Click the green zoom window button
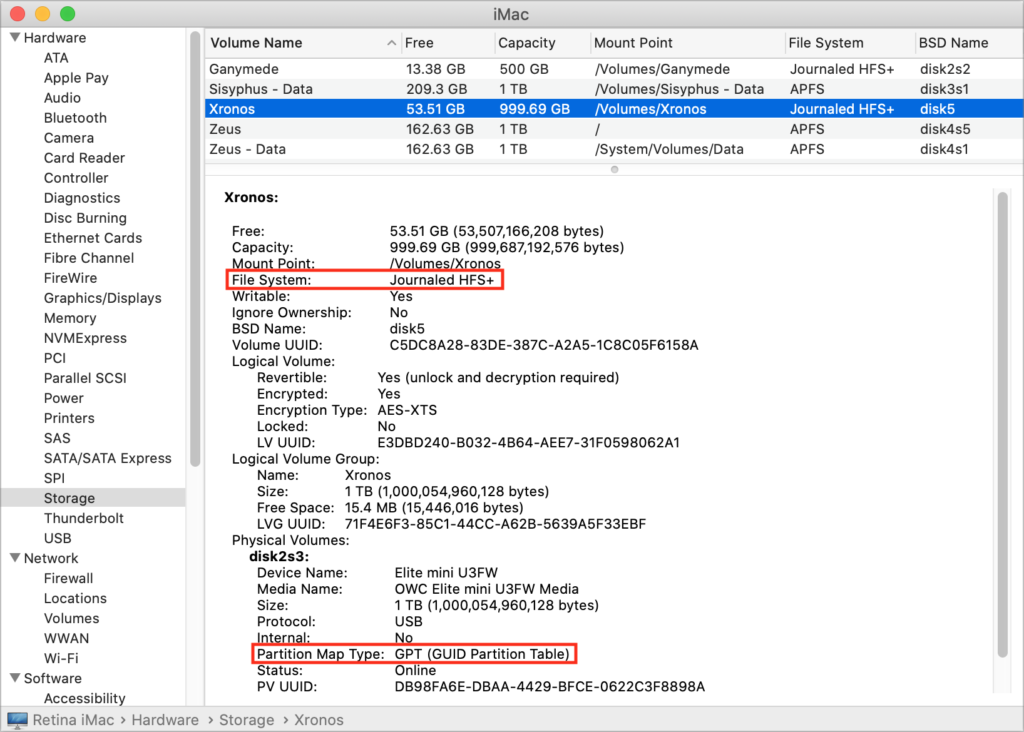This screenshot has width=1024, height=732. click(x=67, y=15)
